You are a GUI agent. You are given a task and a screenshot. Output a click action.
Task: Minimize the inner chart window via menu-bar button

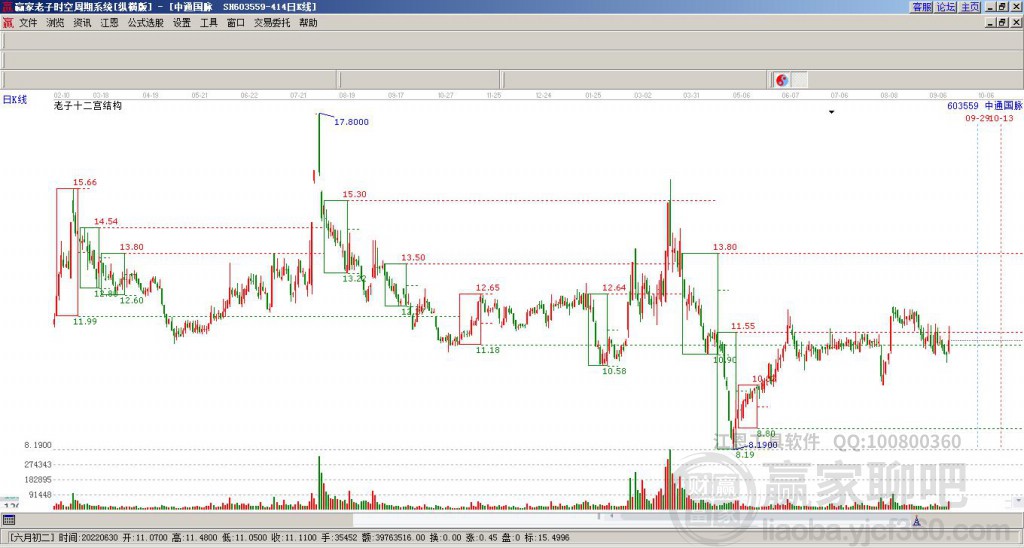[x=990, y=23]
